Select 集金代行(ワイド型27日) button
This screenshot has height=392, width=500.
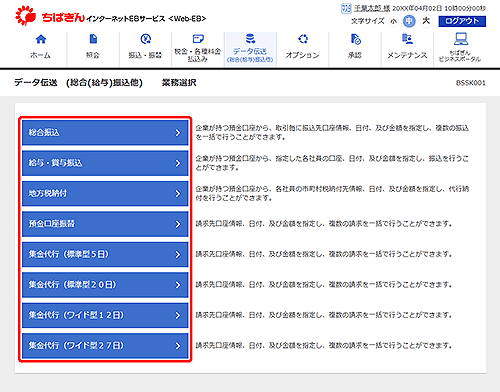[x=105, y=346]
